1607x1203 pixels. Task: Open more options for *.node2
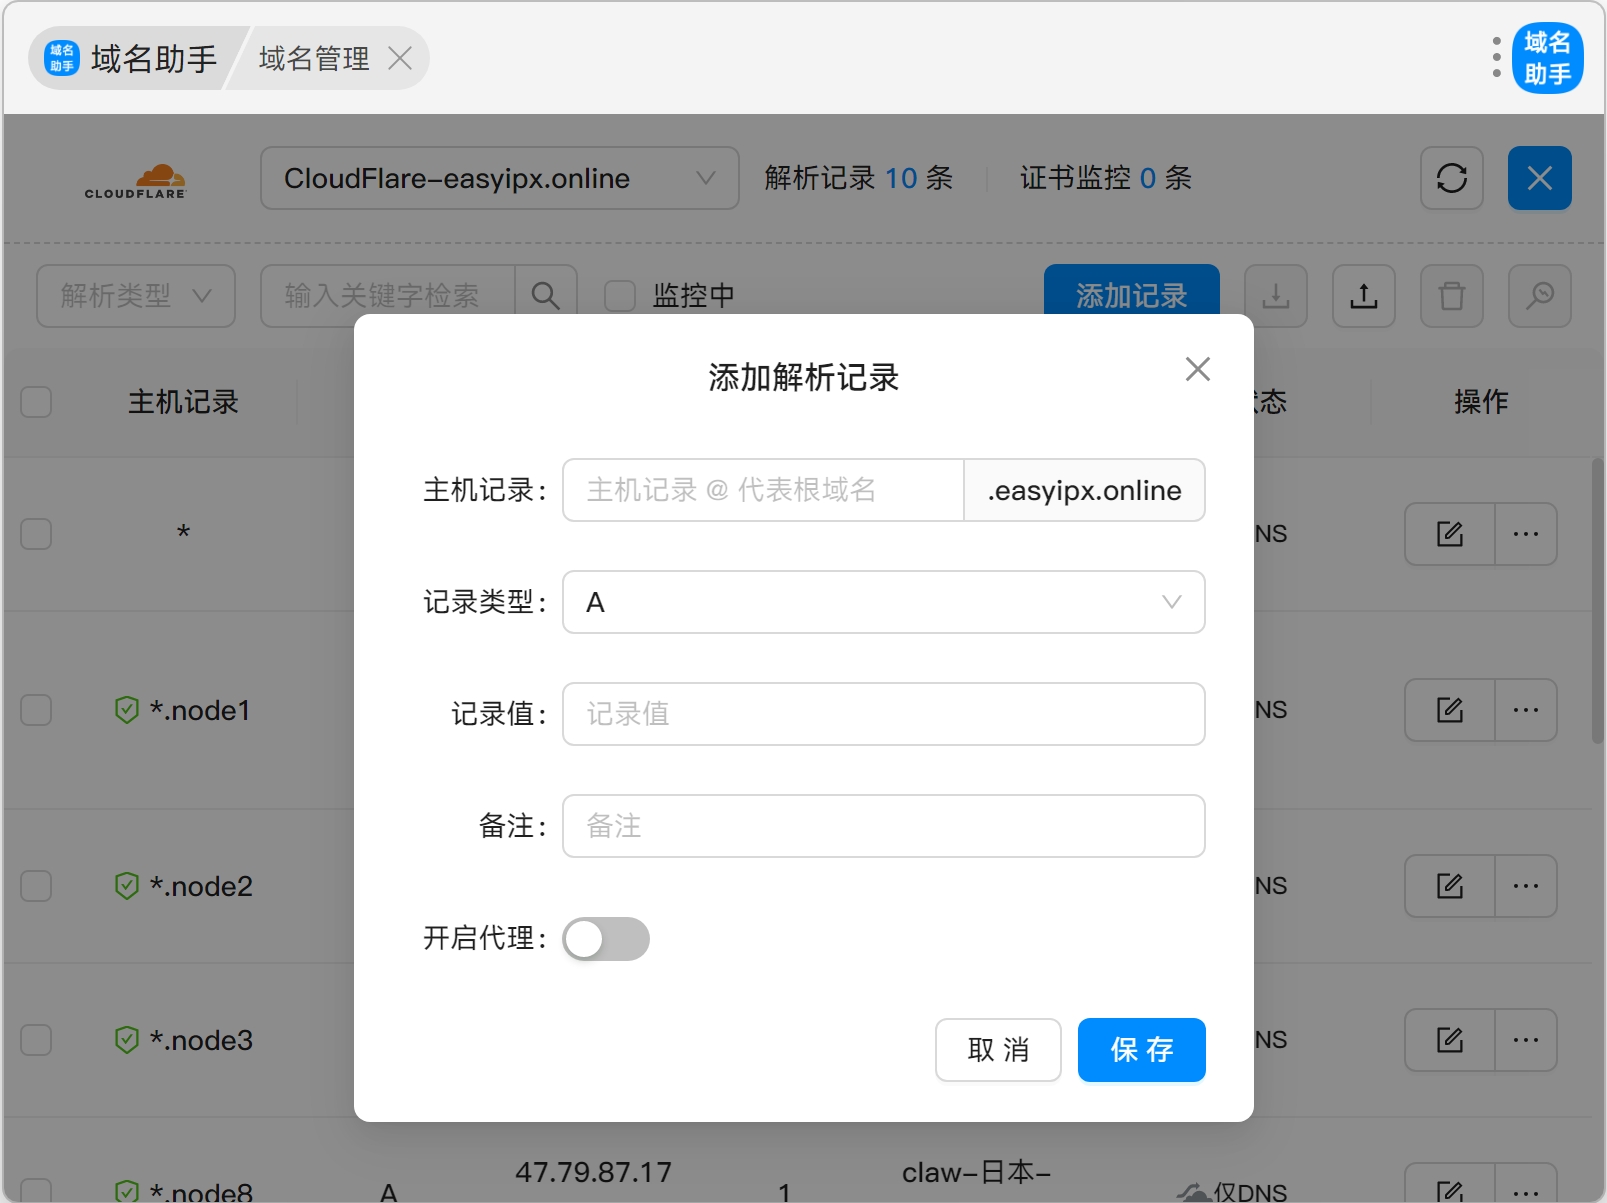pos(1526,886)
